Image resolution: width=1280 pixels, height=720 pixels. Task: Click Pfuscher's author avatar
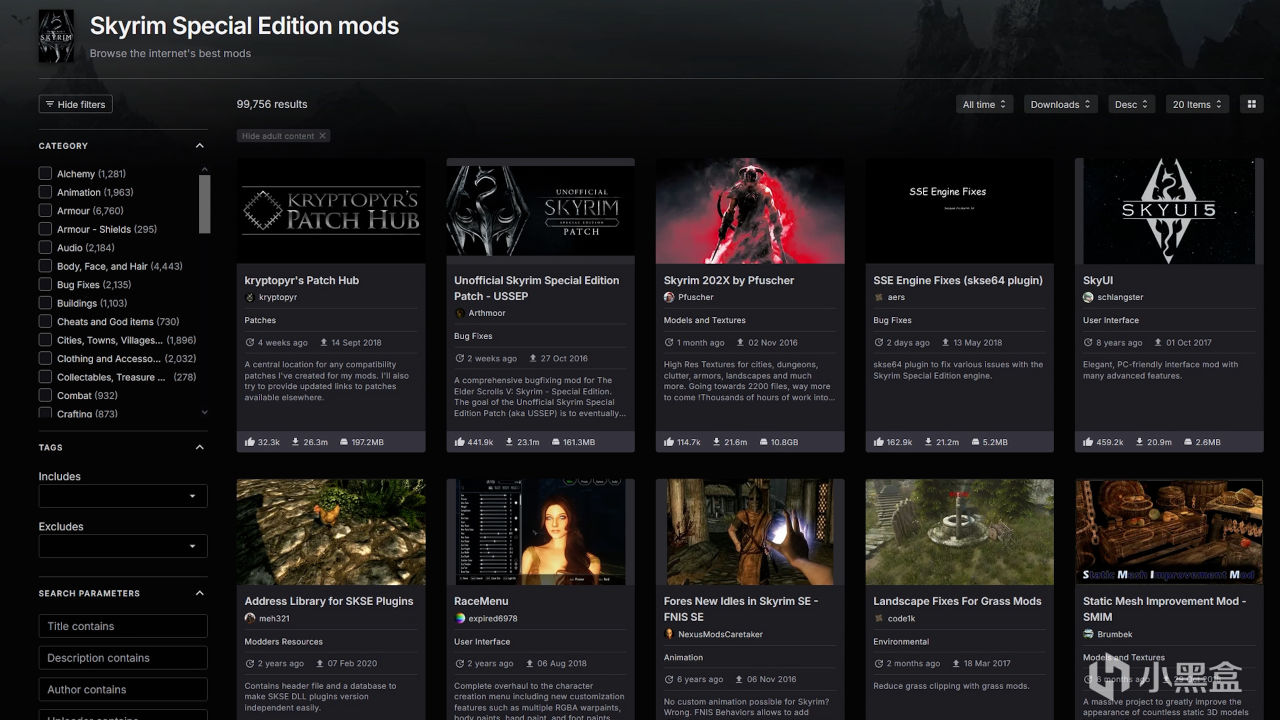pos(669,297)
